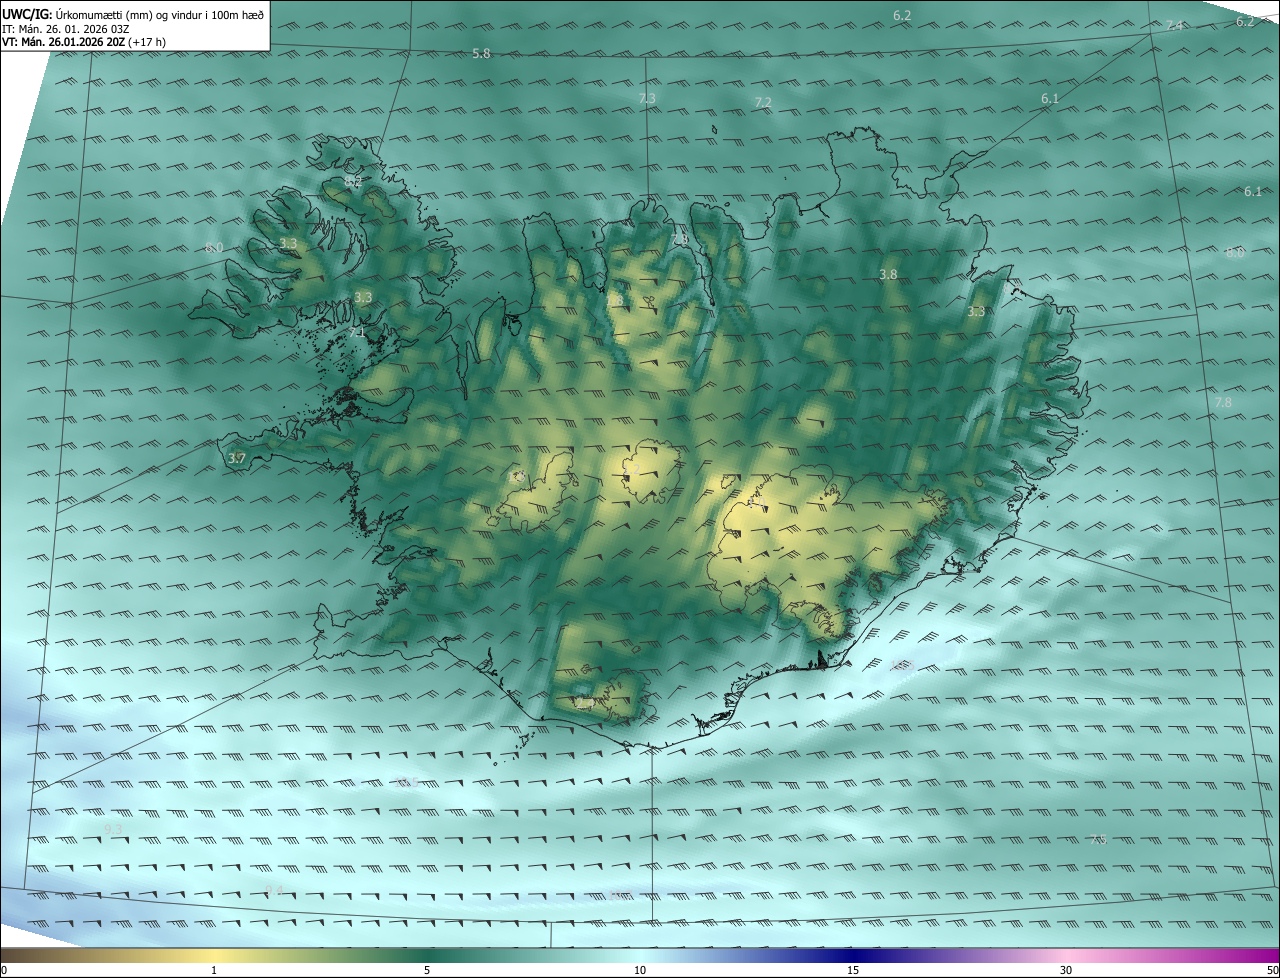
Task: Click the '7.2' value label over the northern sea
Action: coord(763,103)
